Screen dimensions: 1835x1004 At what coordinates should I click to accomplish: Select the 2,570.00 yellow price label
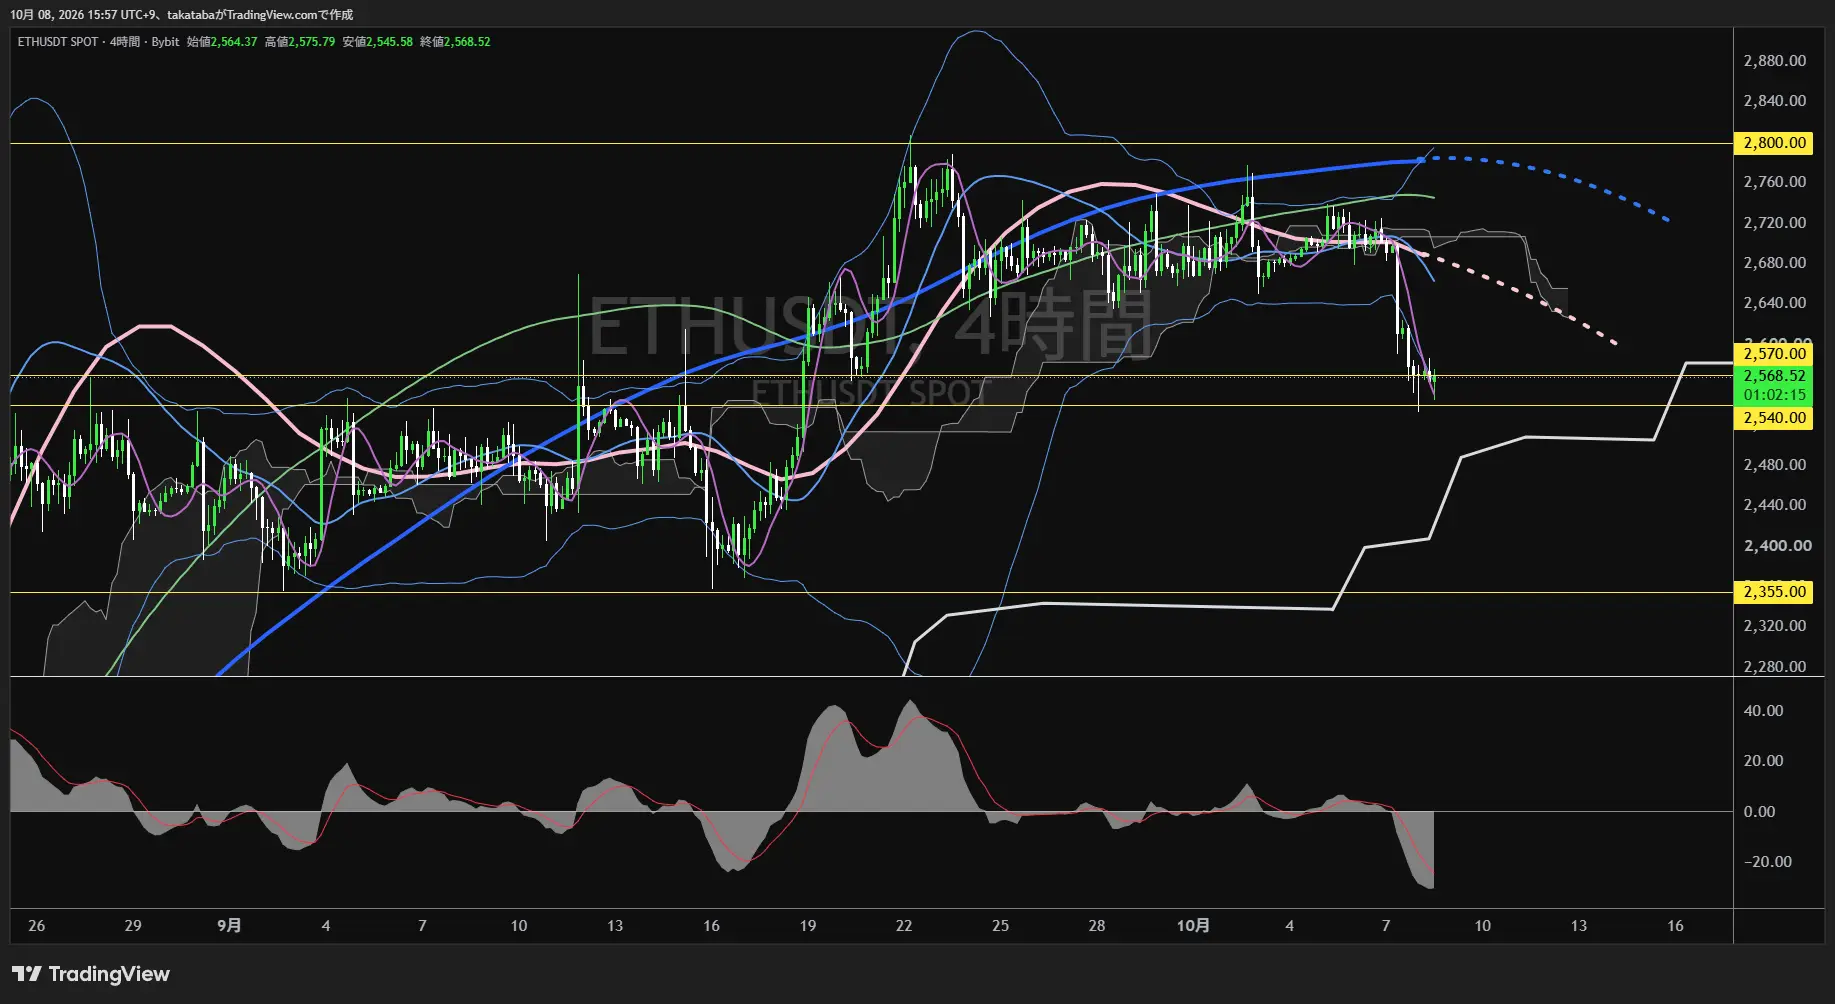tap(1775, 354)
